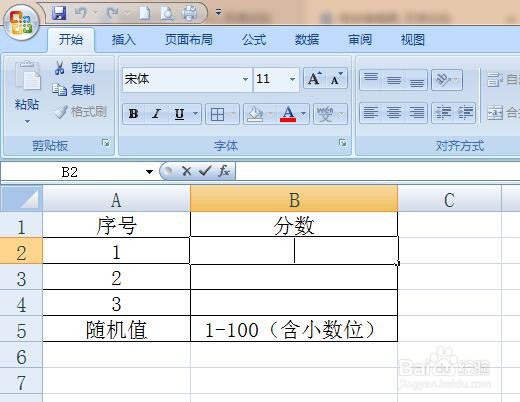Switch to the 视图 tab
Image resolution: width=520 pixels, height=402 pixels.
(413, 40)
